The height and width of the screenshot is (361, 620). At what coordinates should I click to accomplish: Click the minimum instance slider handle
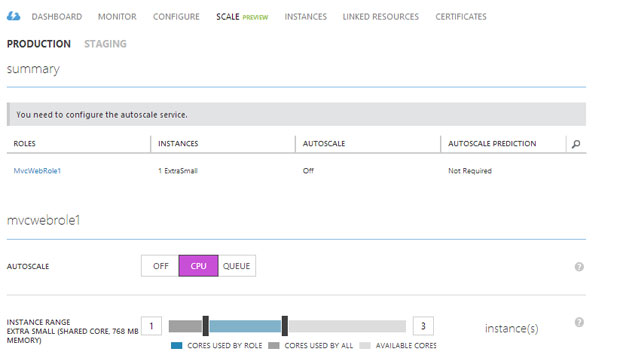coord(206,326)
